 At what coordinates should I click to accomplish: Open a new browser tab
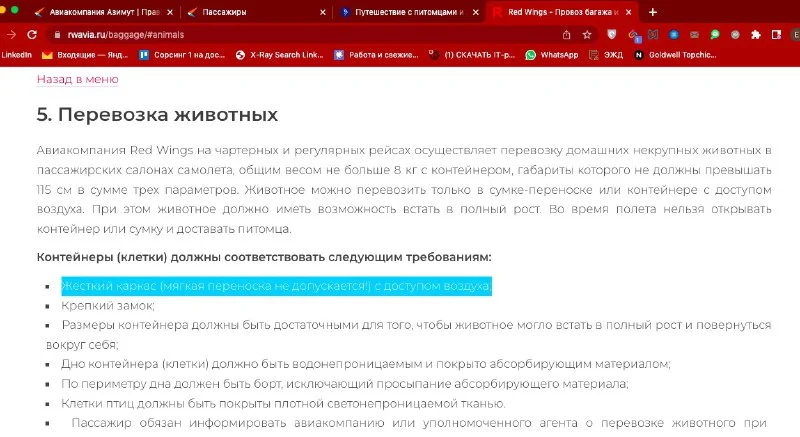[653, 12]
